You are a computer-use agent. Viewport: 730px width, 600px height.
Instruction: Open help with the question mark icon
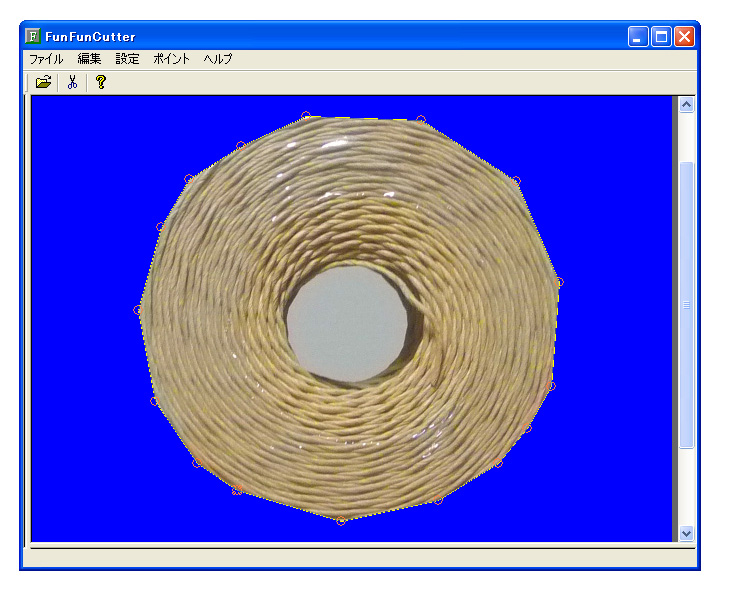[101, 82]
